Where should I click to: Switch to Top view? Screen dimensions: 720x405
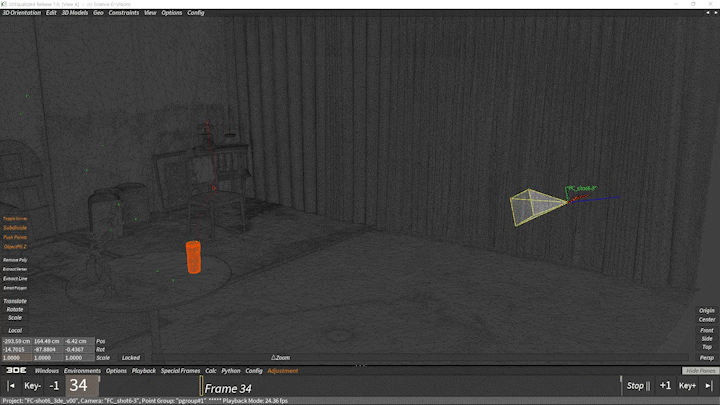pos(707,347)
